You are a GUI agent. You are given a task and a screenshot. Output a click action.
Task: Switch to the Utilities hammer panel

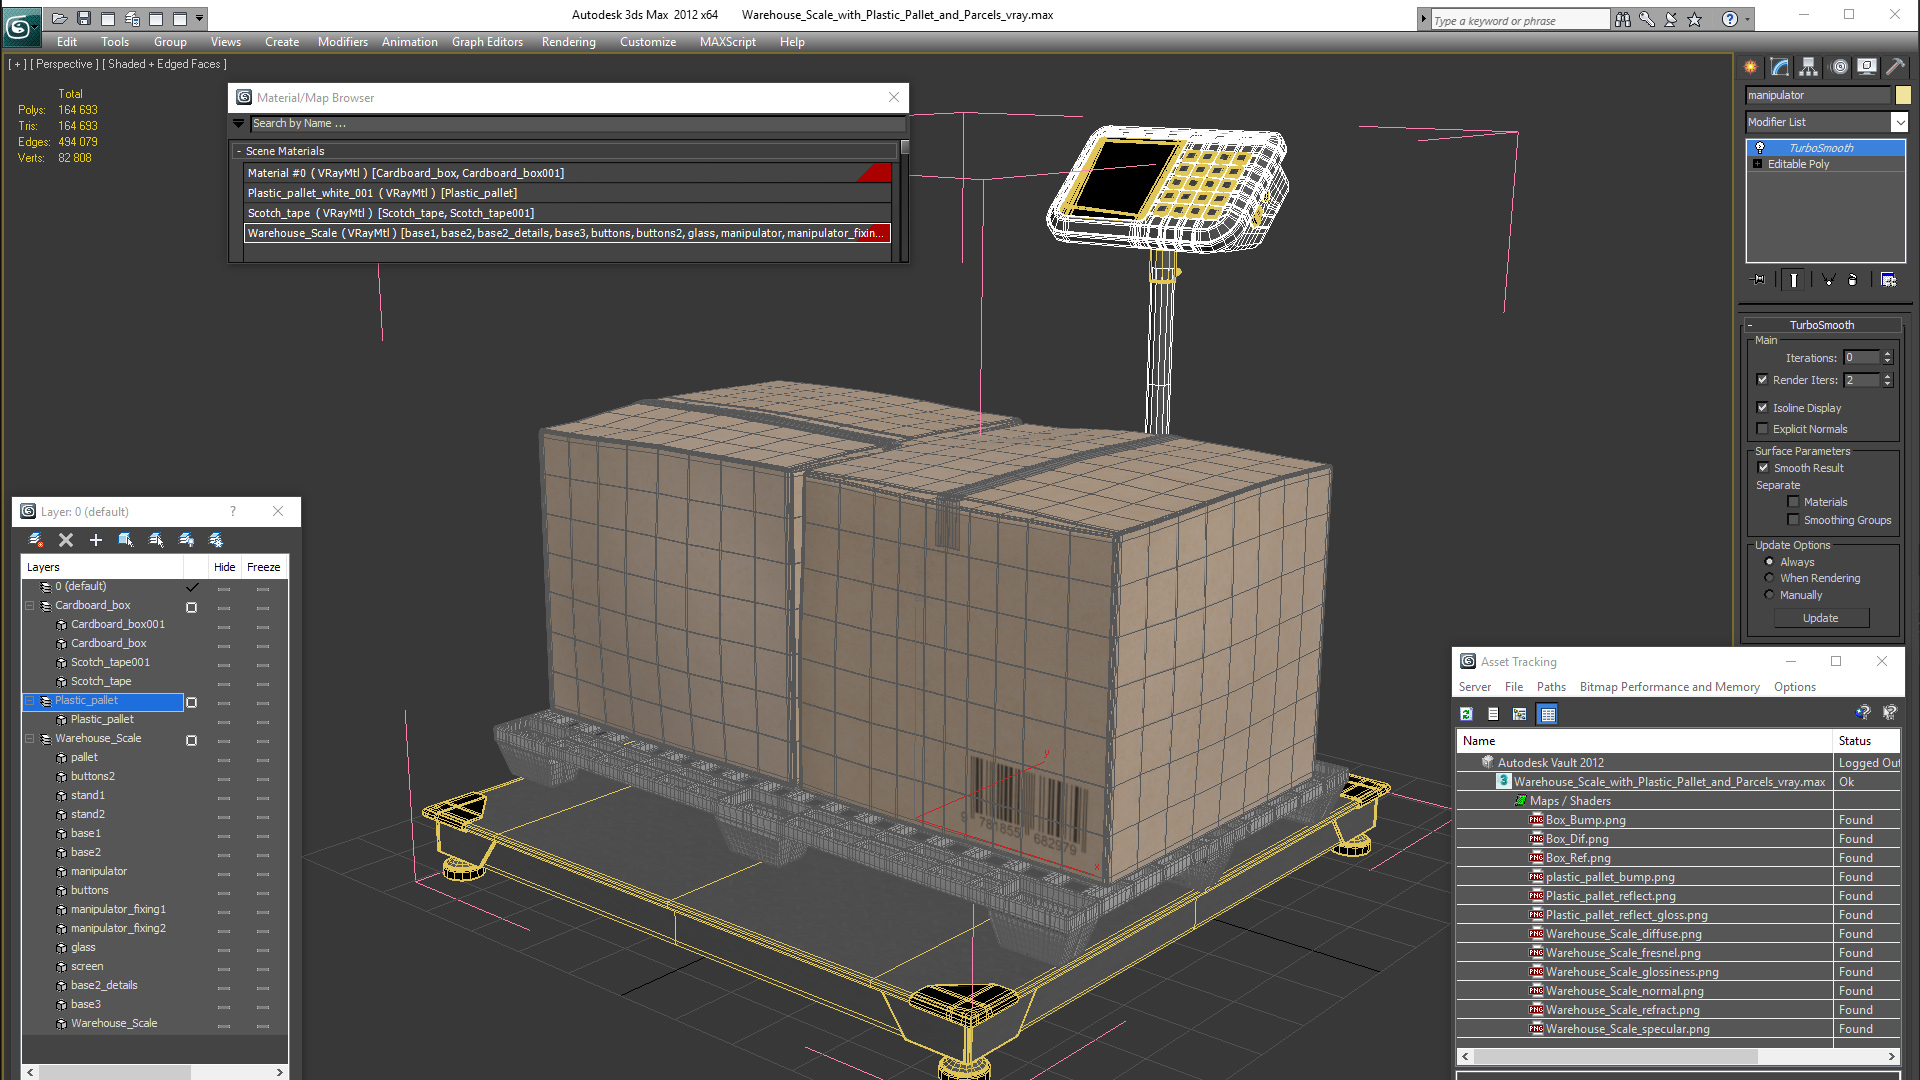pos(1895,67)
